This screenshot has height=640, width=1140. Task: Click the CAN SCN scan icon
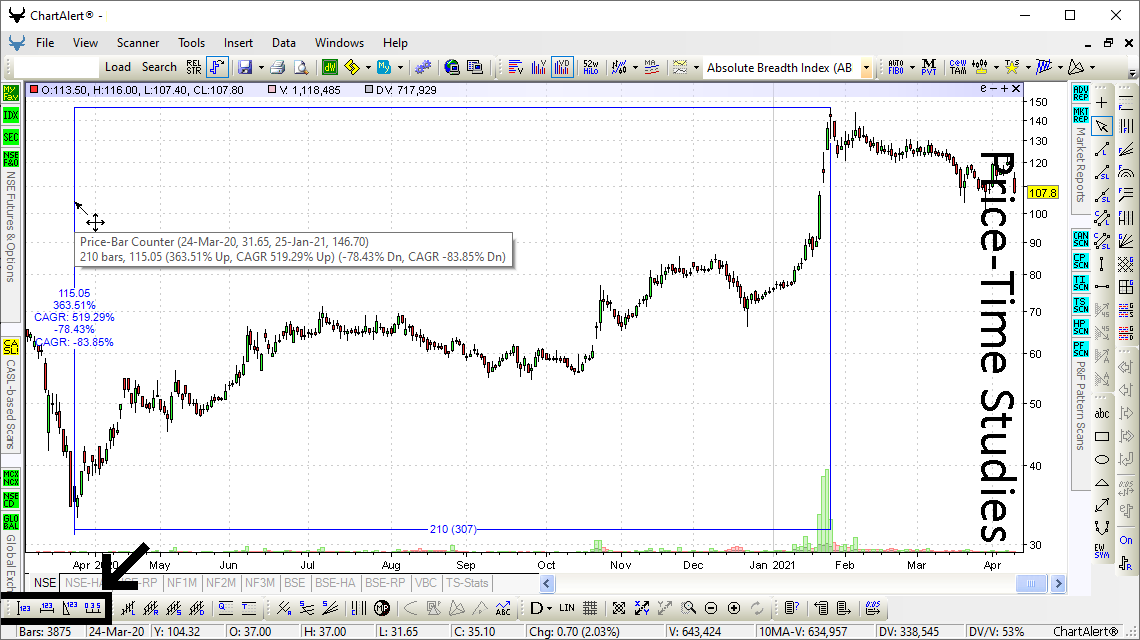pyautogui.click(x=1081, y=239)
